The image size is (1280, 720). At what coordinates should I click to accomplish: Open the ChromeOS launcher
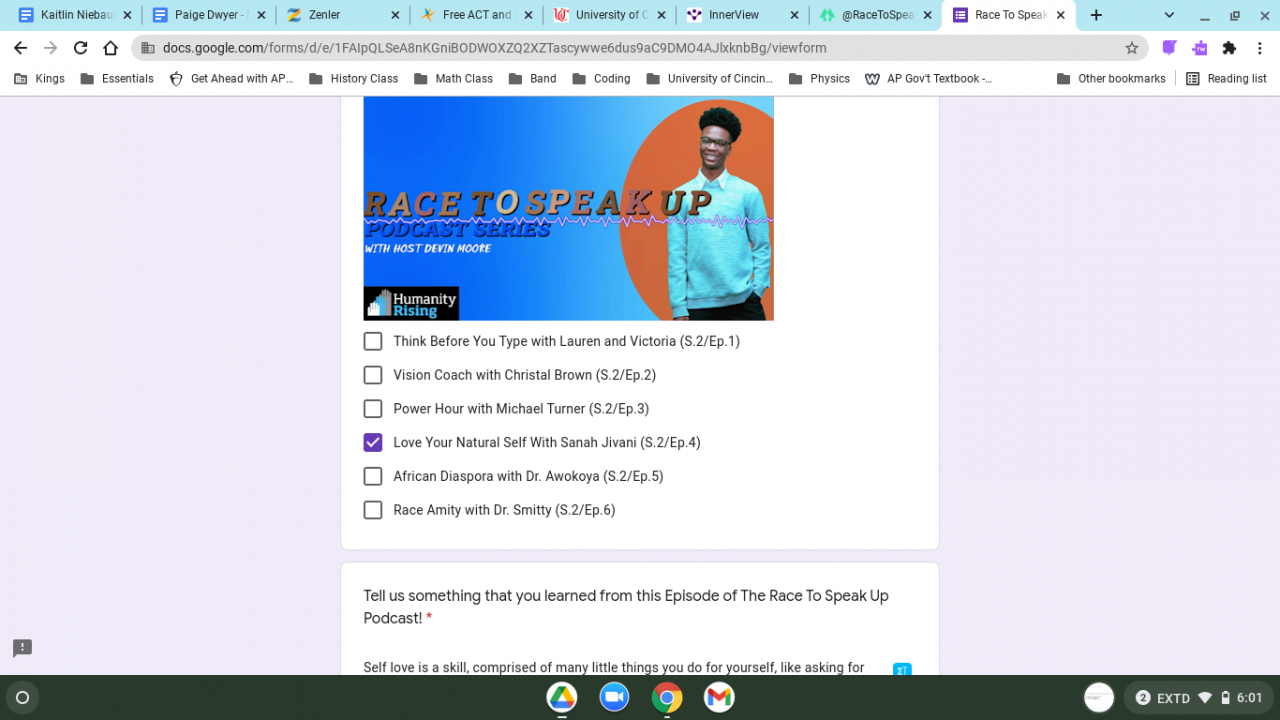[x=23, y=697]
